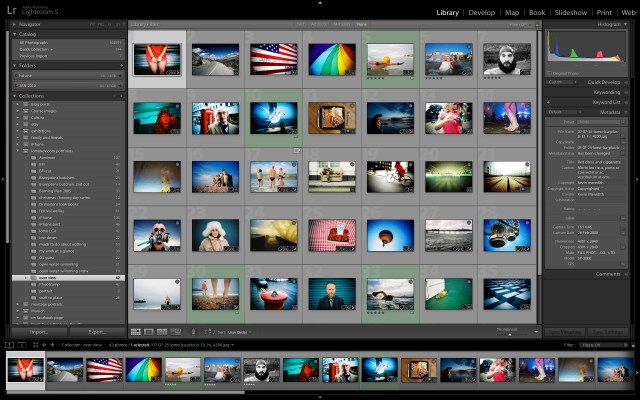Select Navigator FILL zoom option
This screenshot has width=640, height=400.
pos(101,24)
